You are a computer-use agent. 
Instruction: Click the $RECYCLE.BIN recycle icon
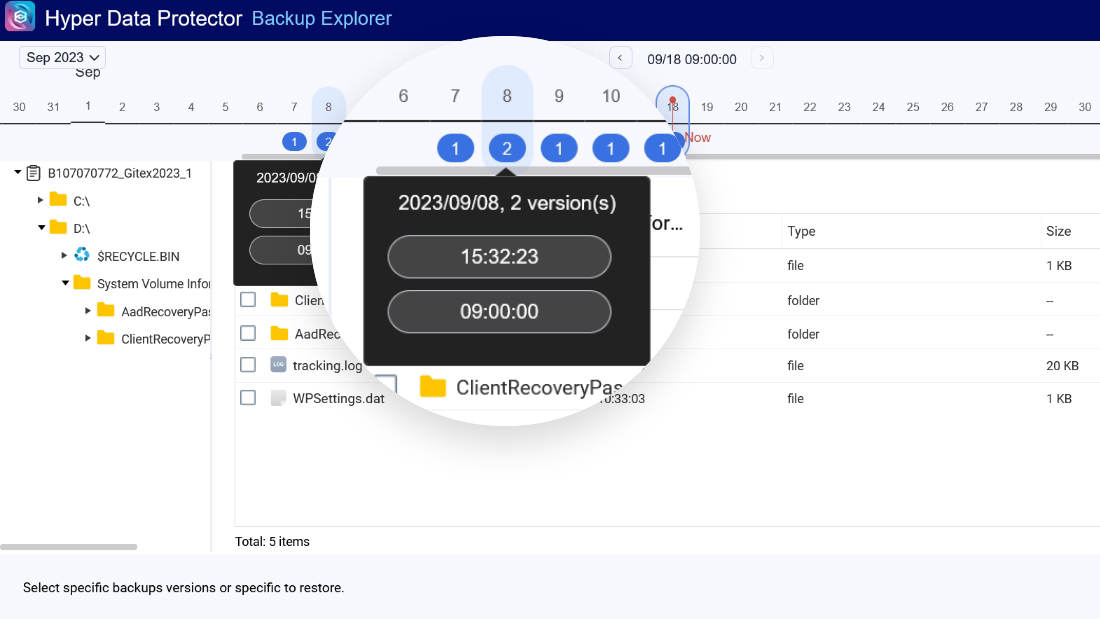tap(82, 256)
